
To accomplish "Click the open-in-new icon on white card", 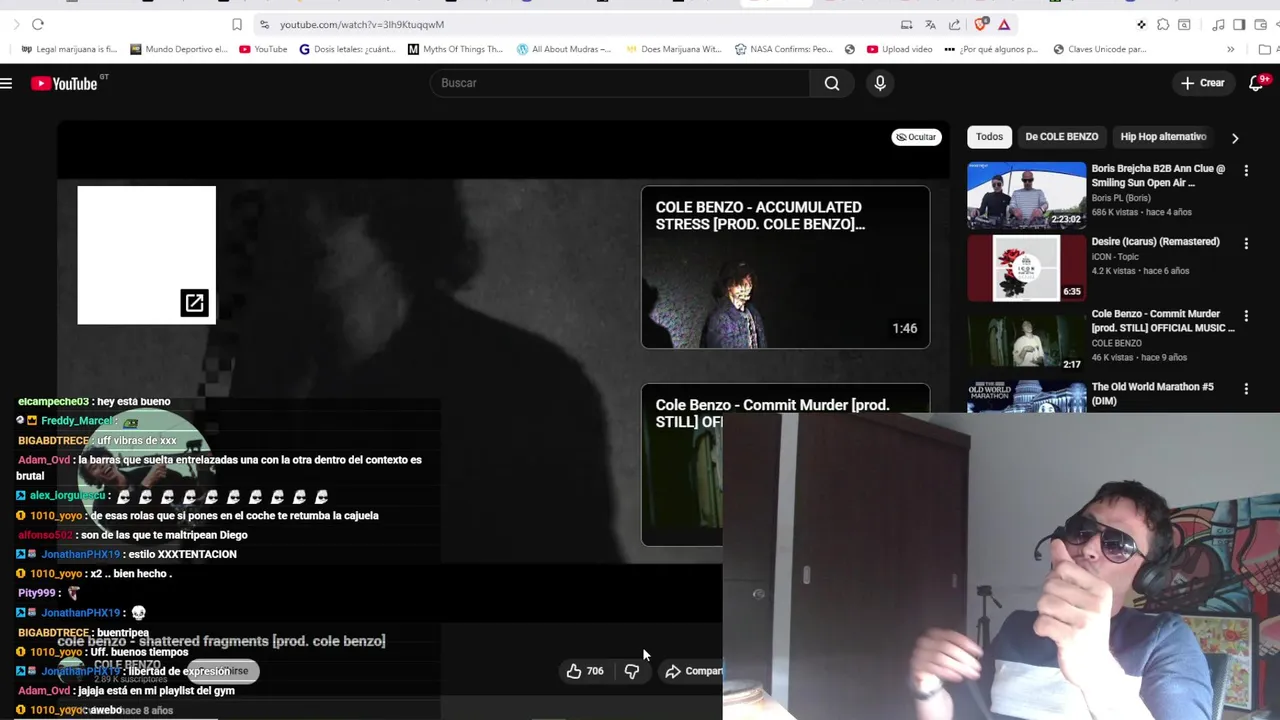I will pos(194,303).
